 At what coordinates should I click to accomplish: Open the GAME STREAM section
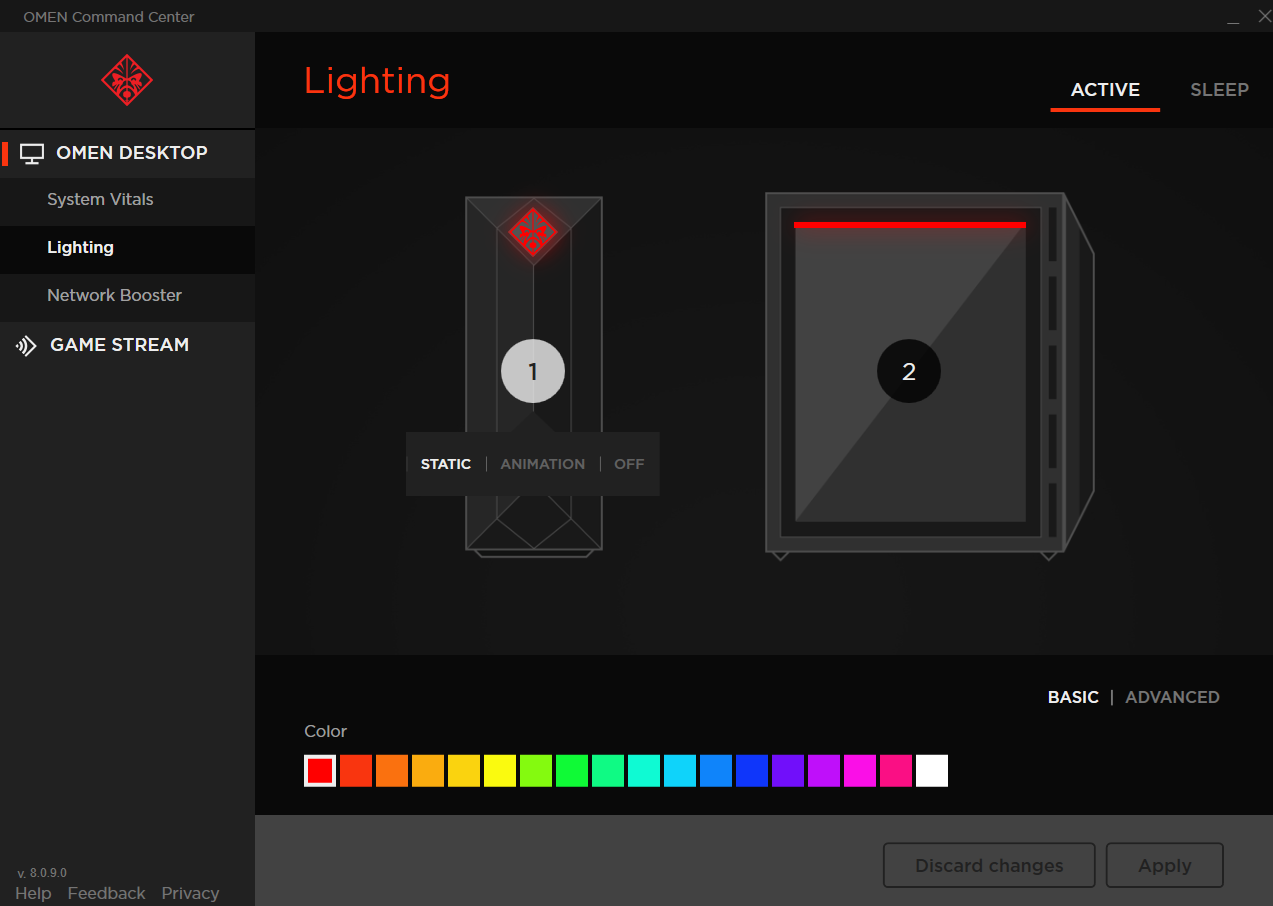point(127,346)
